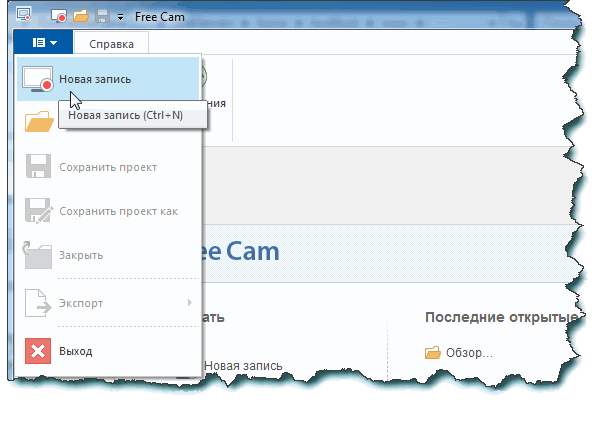616x426 pixels.
Task: Open the blue application menu button
Action: (x=43, y=42)
